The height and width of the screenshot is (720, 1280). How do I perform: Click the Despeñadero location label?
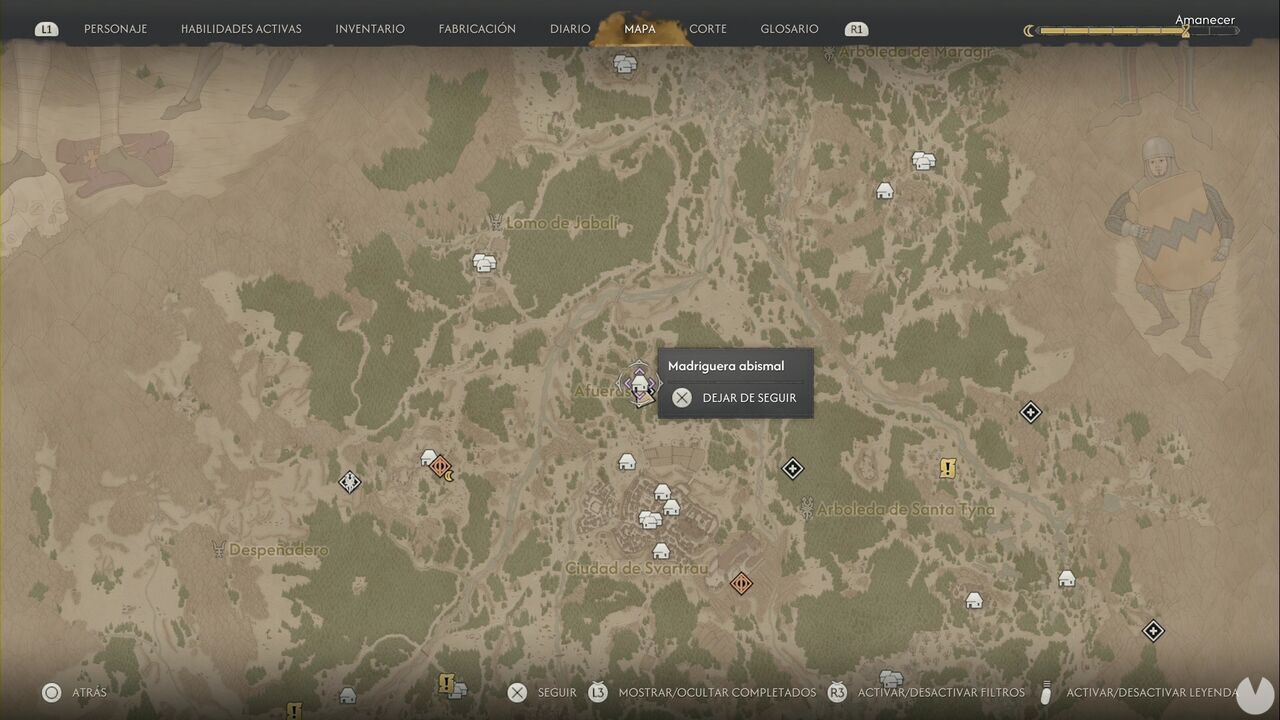click(x=279, y=550)
